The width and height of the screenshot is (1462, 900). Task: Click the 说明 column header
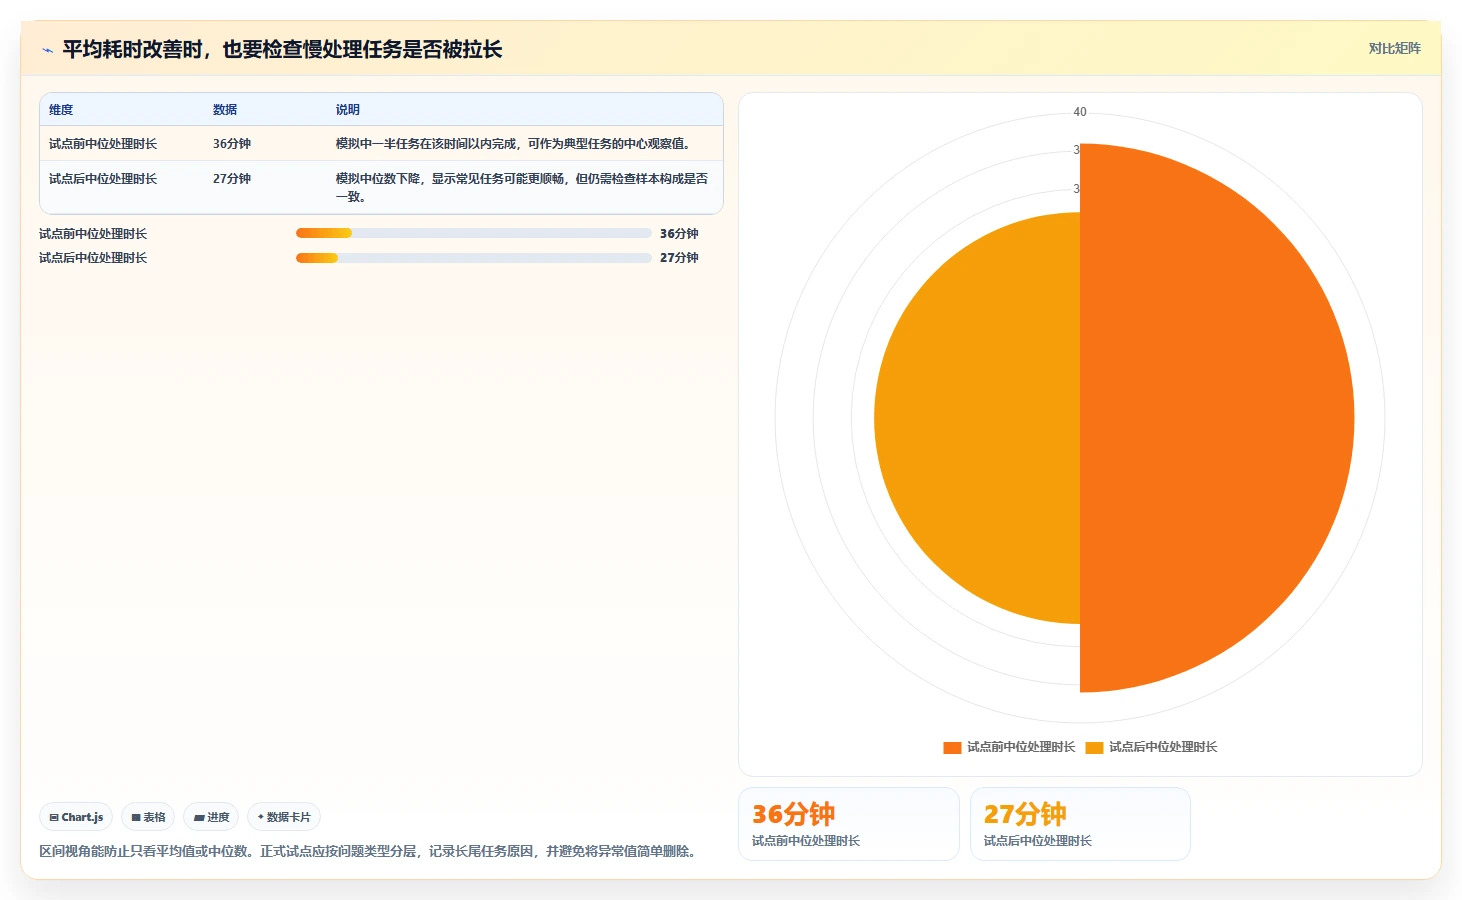click(x=347, y=110)
